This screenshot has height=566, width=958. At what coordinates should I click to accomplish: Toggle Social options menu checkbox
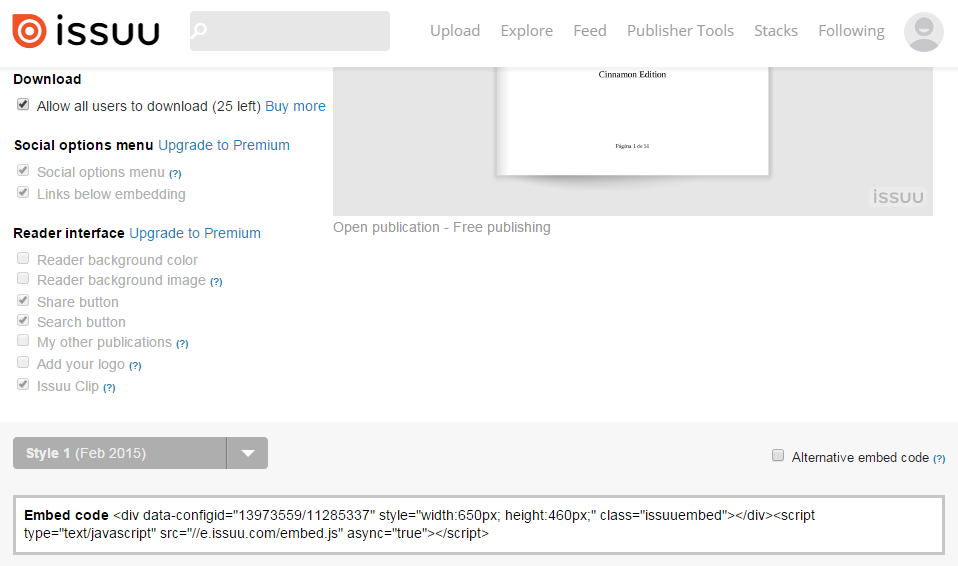[x=23, y=171]
